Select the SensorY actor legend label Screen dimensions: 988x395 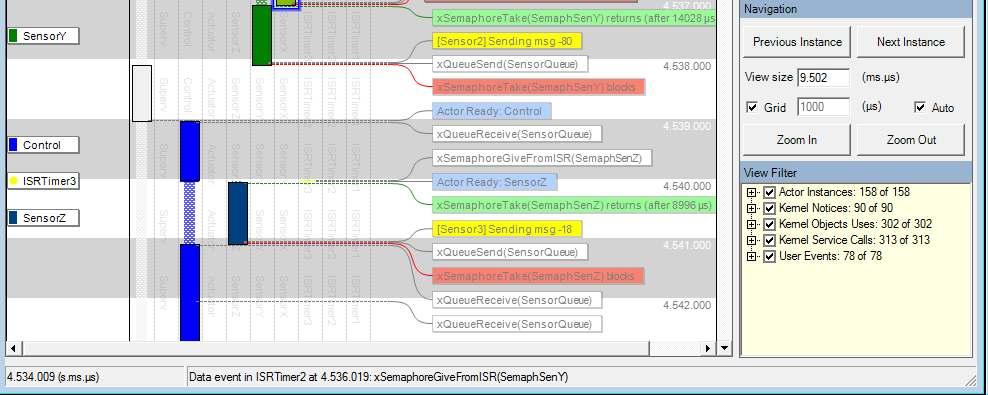coord(43,36)
